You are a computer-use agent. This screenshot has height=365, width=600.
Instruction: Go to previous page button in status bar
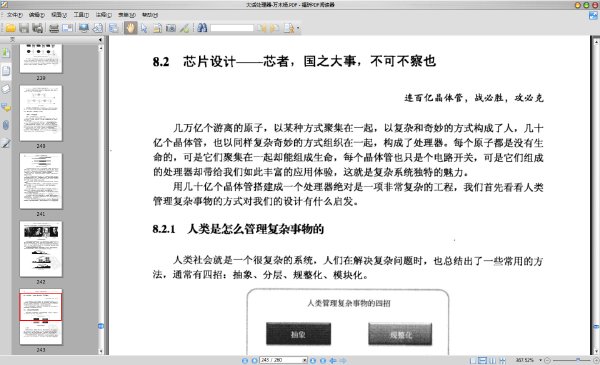(x=254, y=360)
